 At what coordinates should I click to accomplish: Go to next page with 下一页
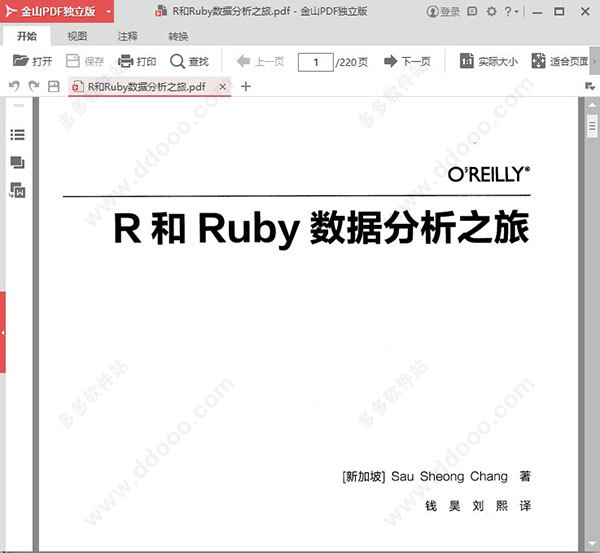[x=408, y=61]
